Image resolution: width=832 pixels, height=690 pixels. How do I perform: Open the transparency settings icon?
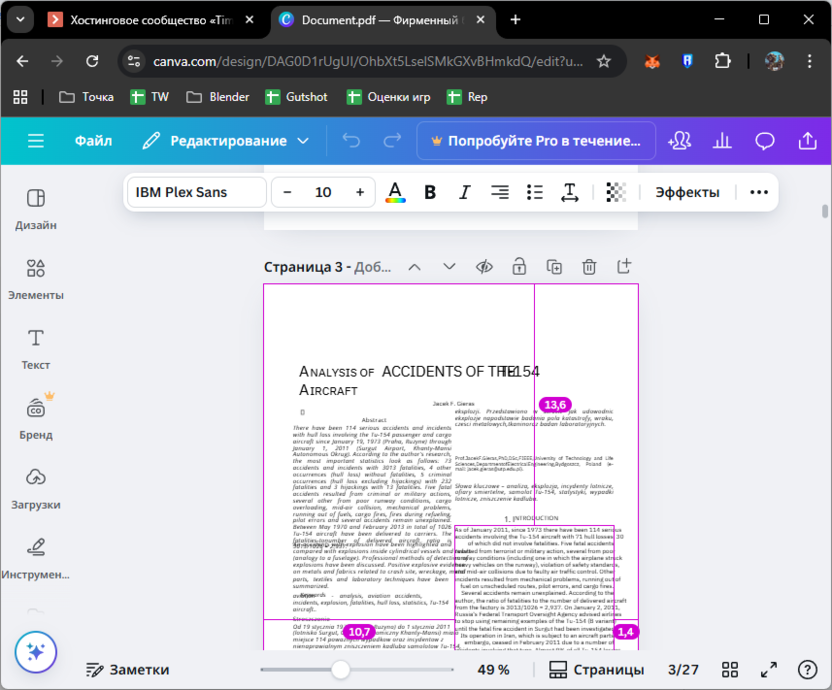(615, 192)
